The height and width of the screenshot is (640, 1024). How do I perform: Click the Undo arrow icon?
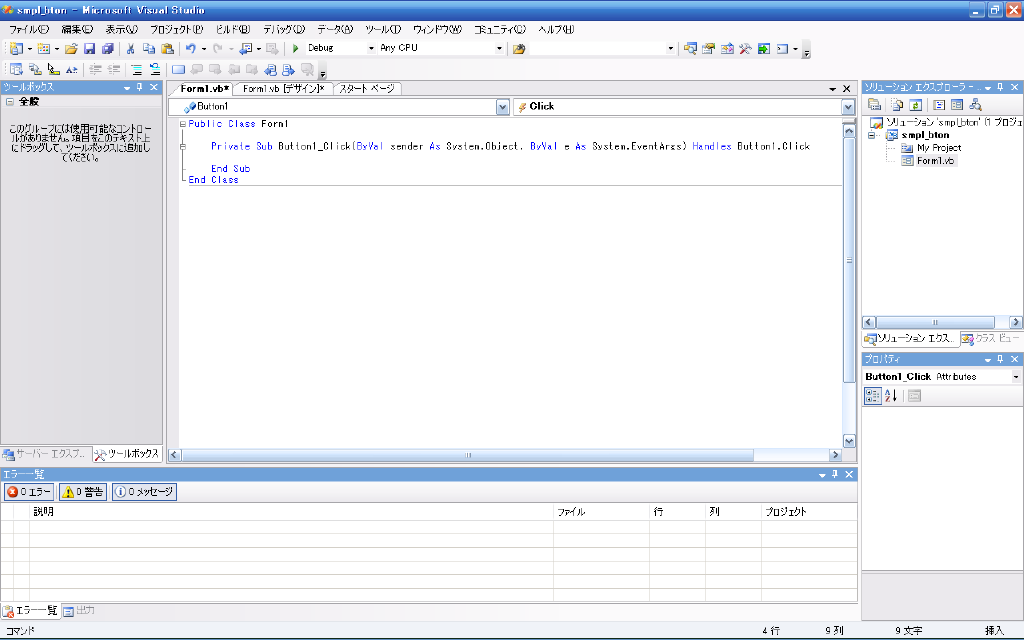[x=191, y=49]
